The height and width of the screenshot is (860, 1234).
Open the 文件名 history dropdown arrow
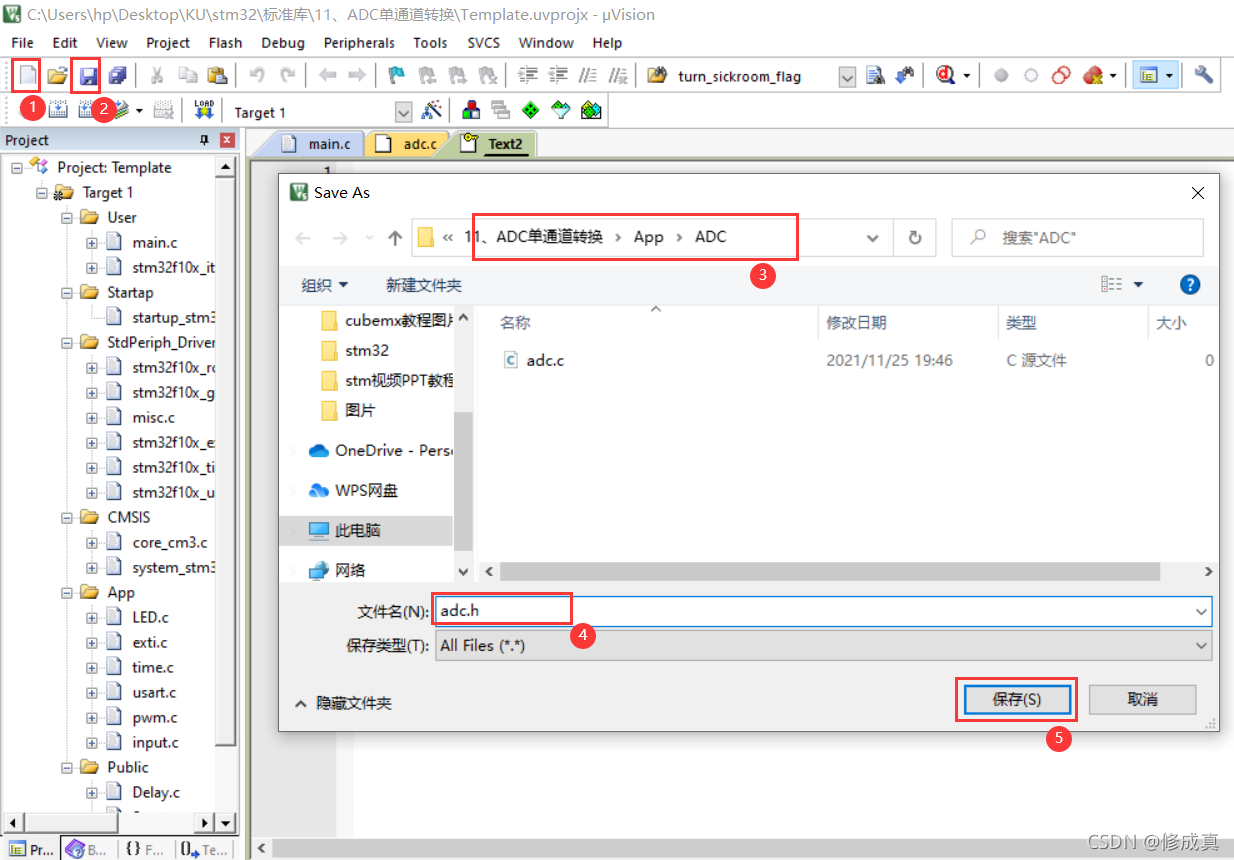(1201, 611)
